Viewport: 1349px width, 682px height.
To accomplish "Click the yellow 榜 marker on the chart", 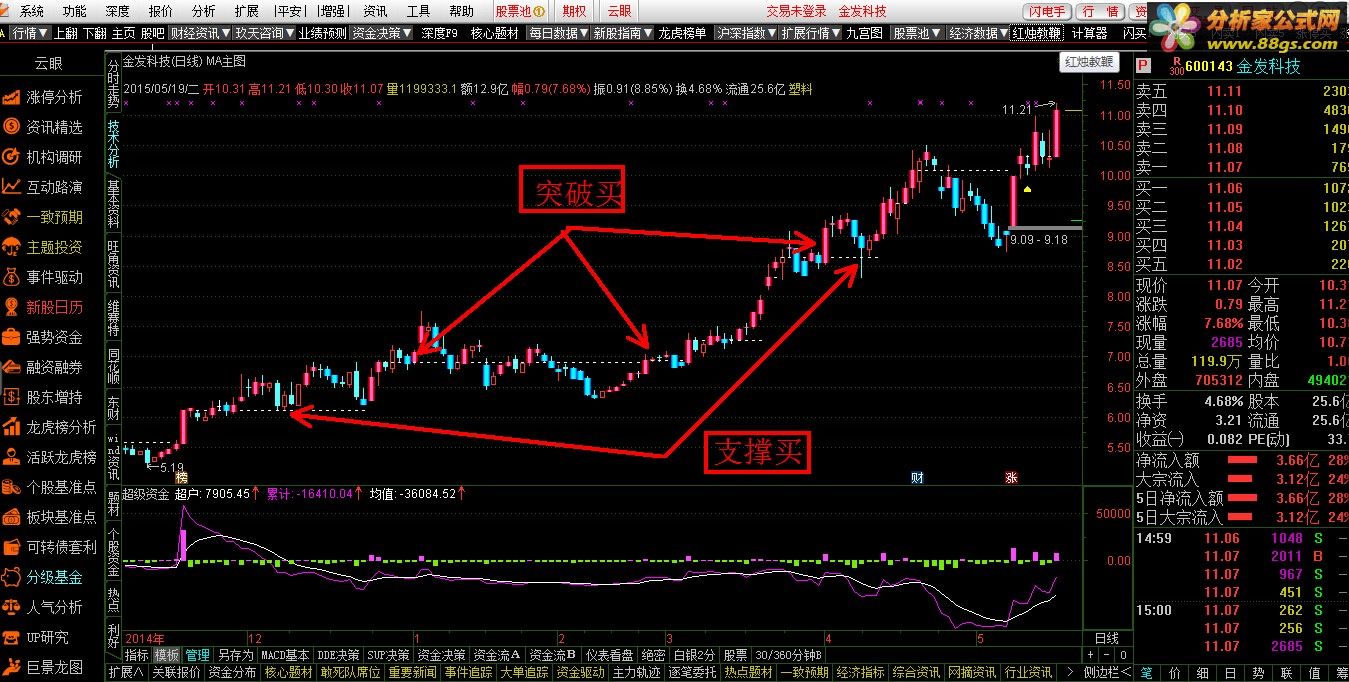I will coord(181,477).
